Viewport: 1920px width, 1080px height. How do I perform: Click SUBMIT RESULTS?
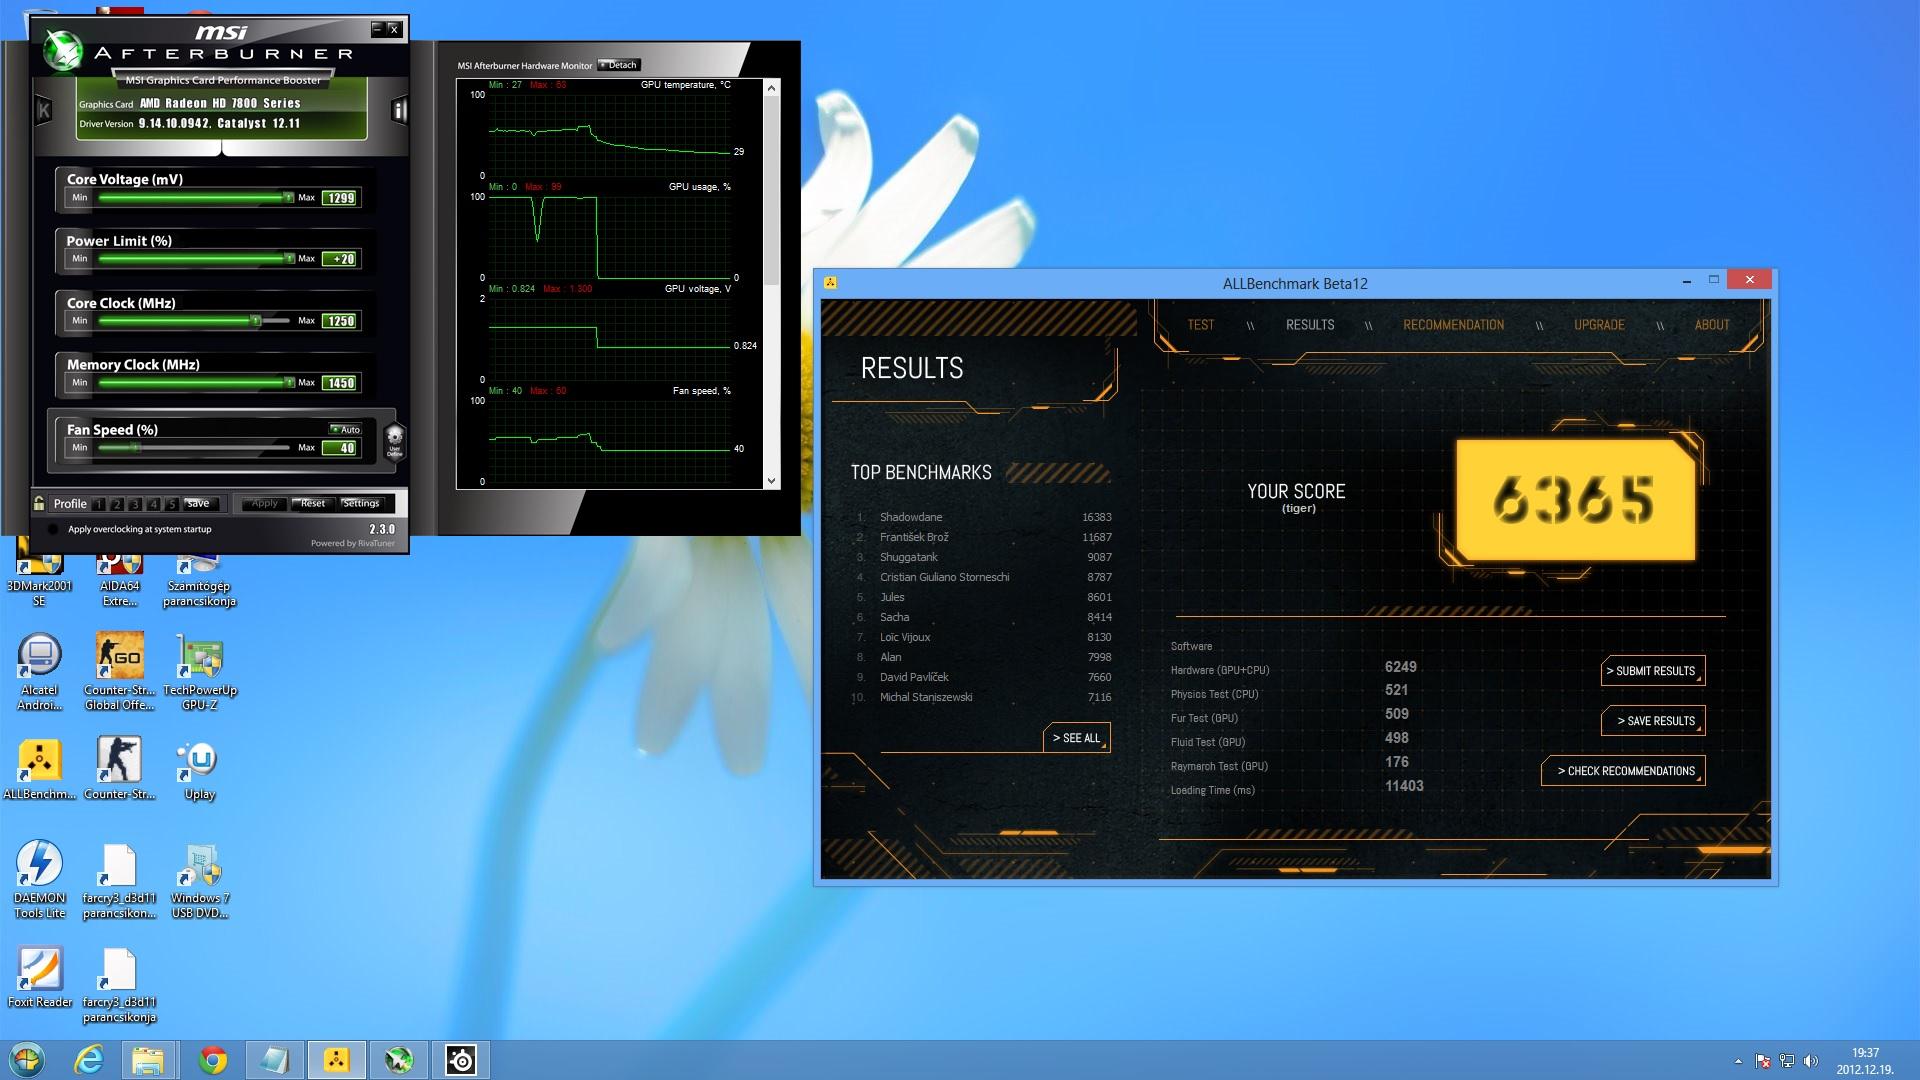(1652, 671)
